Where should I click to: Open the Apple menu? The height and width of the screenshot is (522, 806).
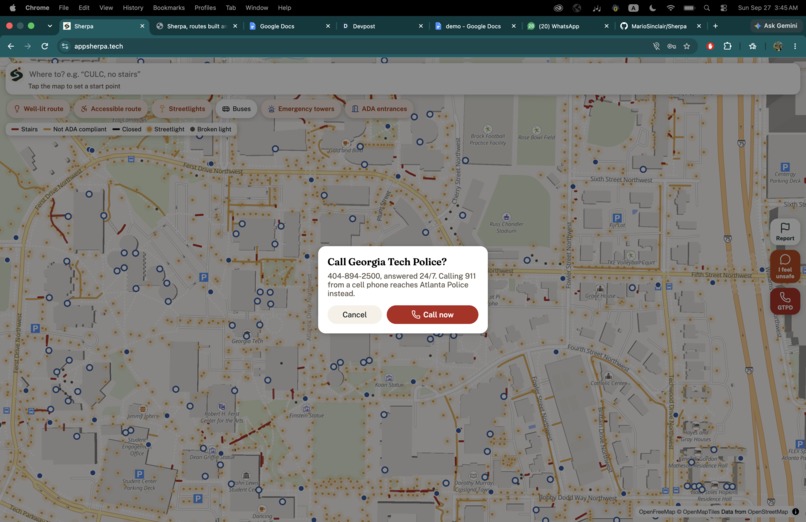point(12,8)
